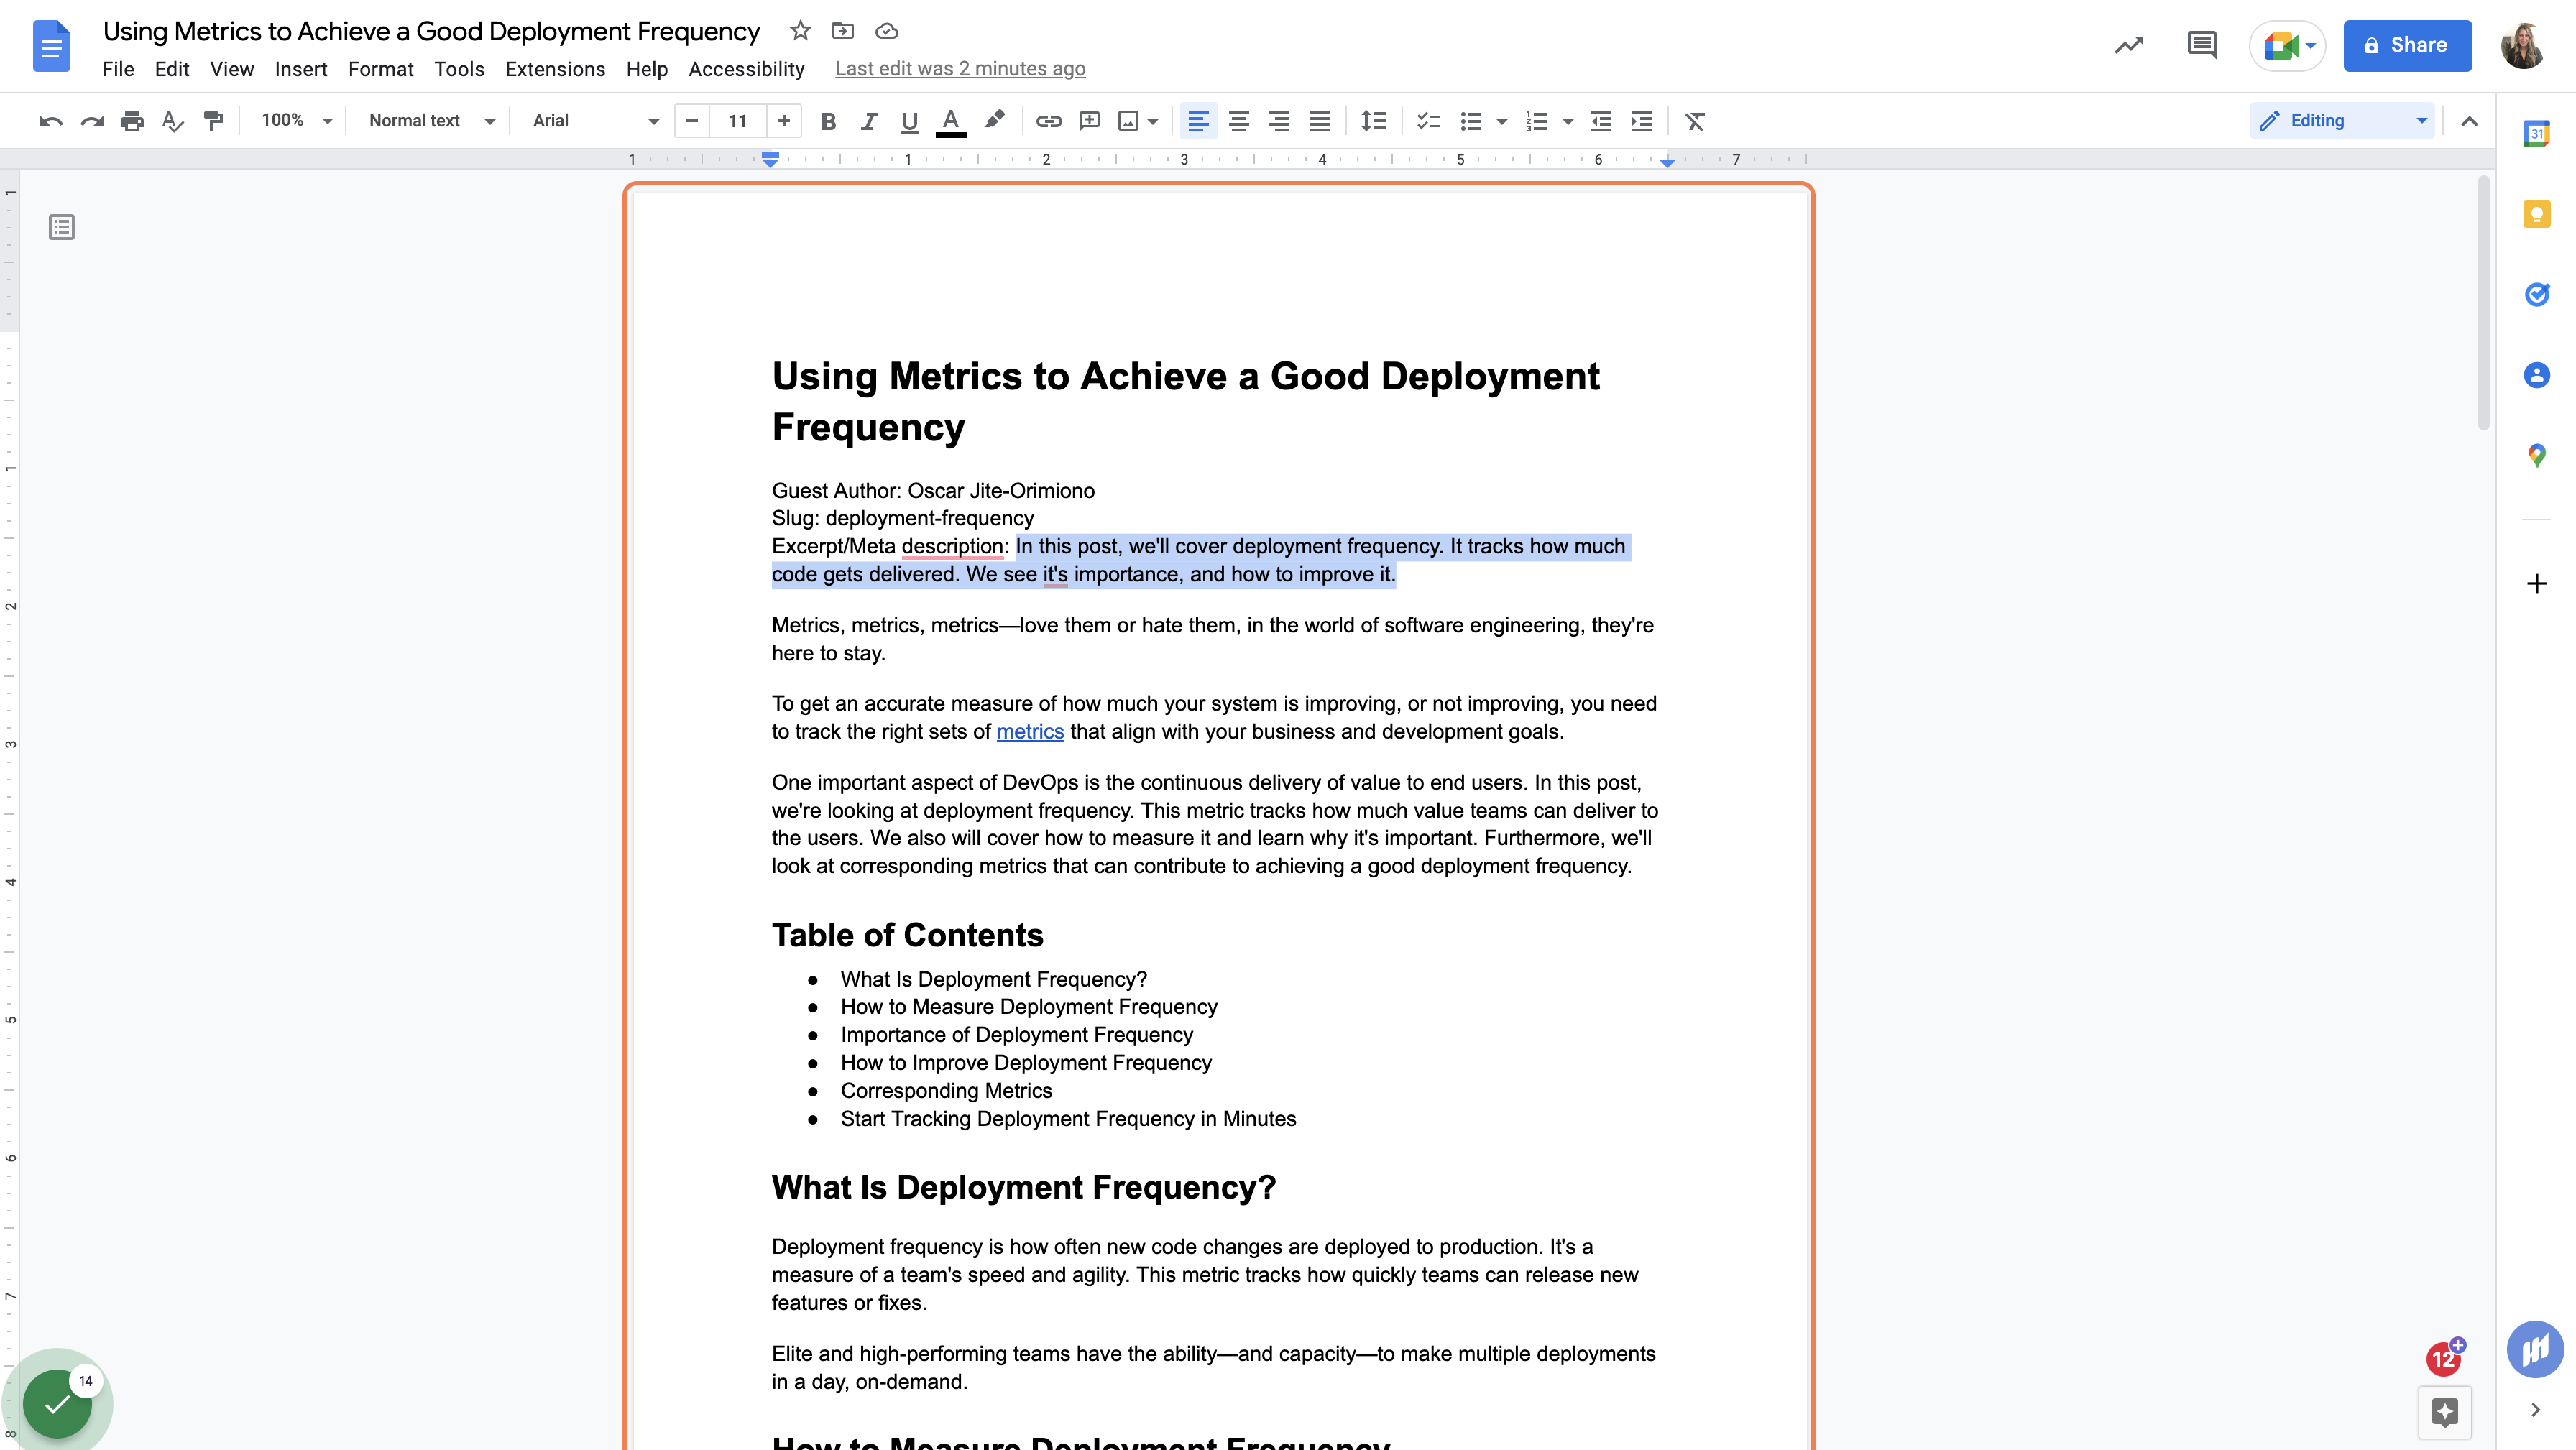Open the Accessibility menu

tap(746, 69)
